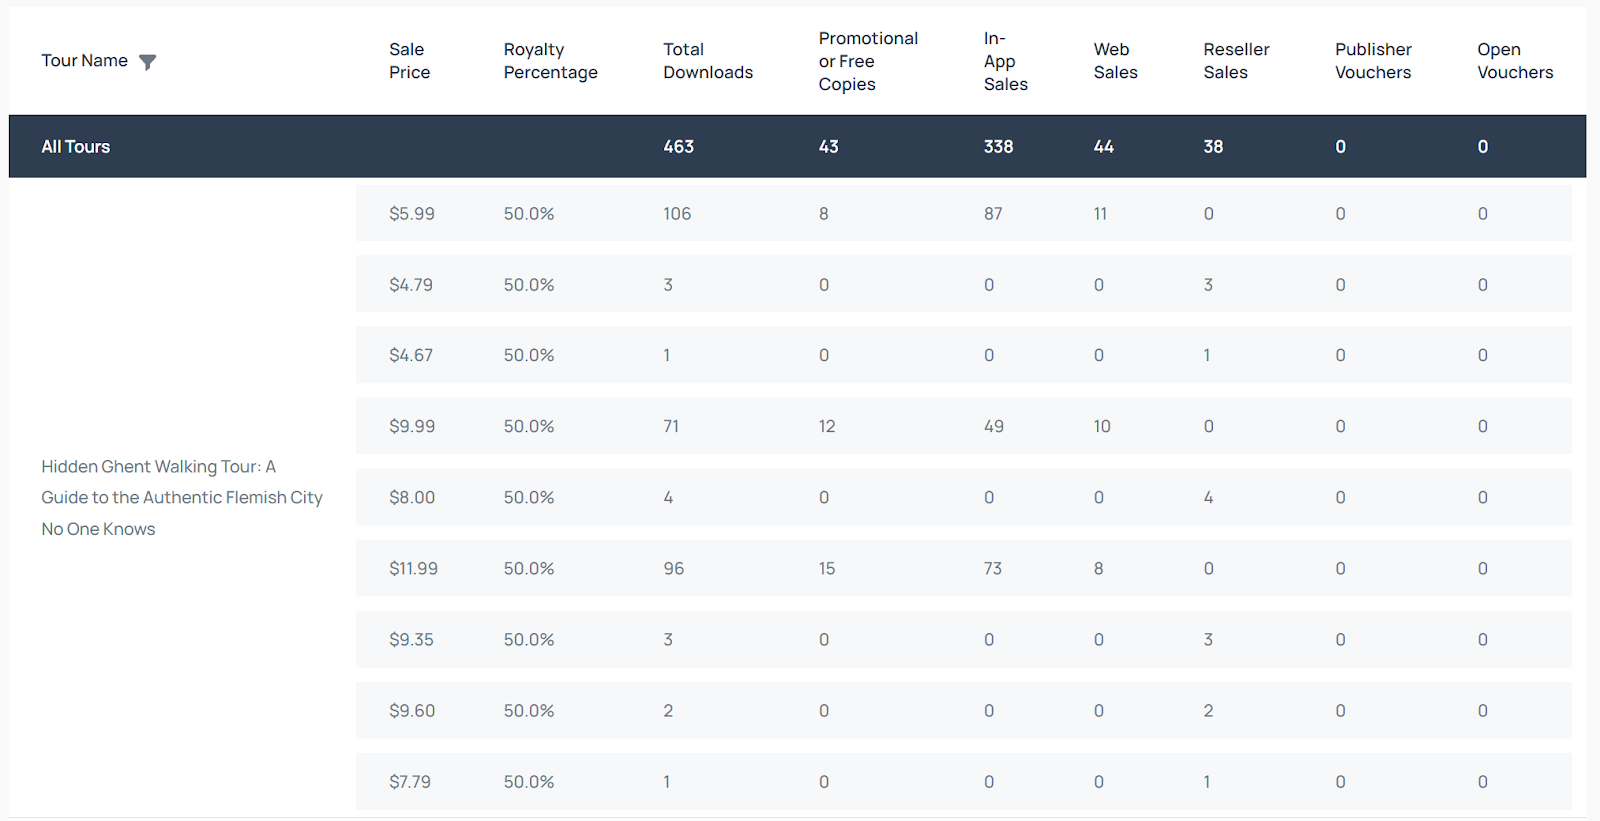Select the Promotional or Free Copies header
The image size is (1600, 821).
(867, 61)
